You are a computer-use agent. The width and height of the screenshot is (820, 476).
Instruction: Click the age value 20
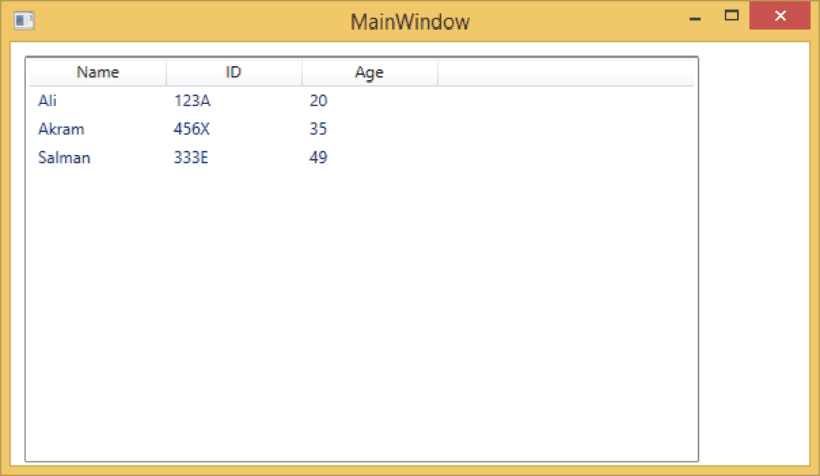[x=318, y=100]
